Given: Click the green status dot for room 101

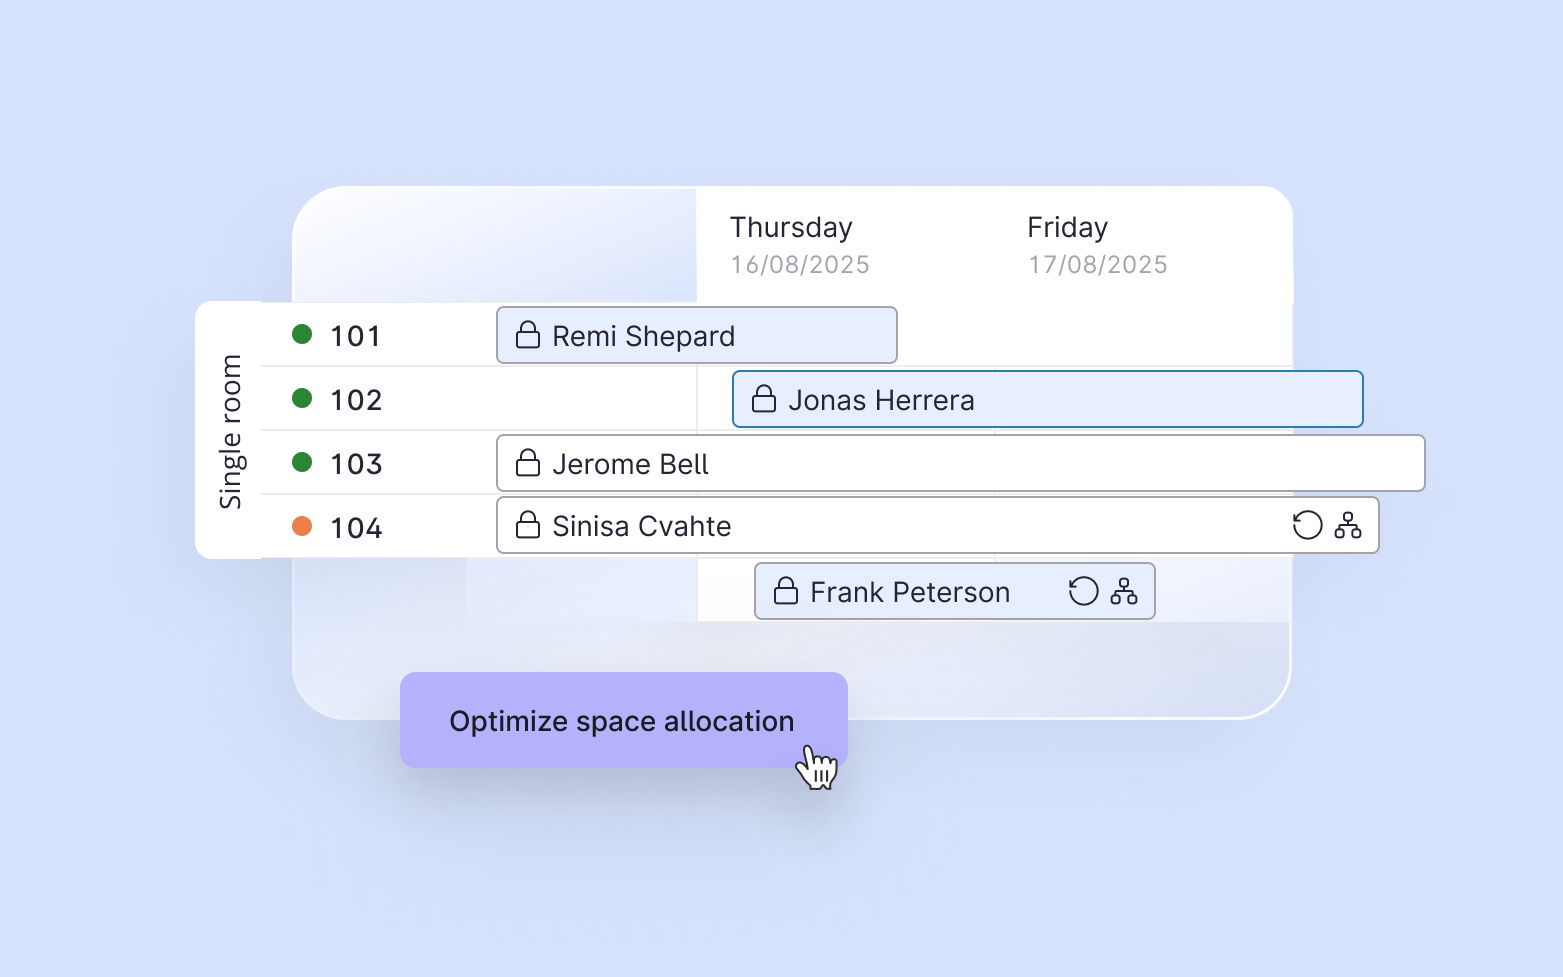Looking at the screenshot, I should [x=302, y=334].
